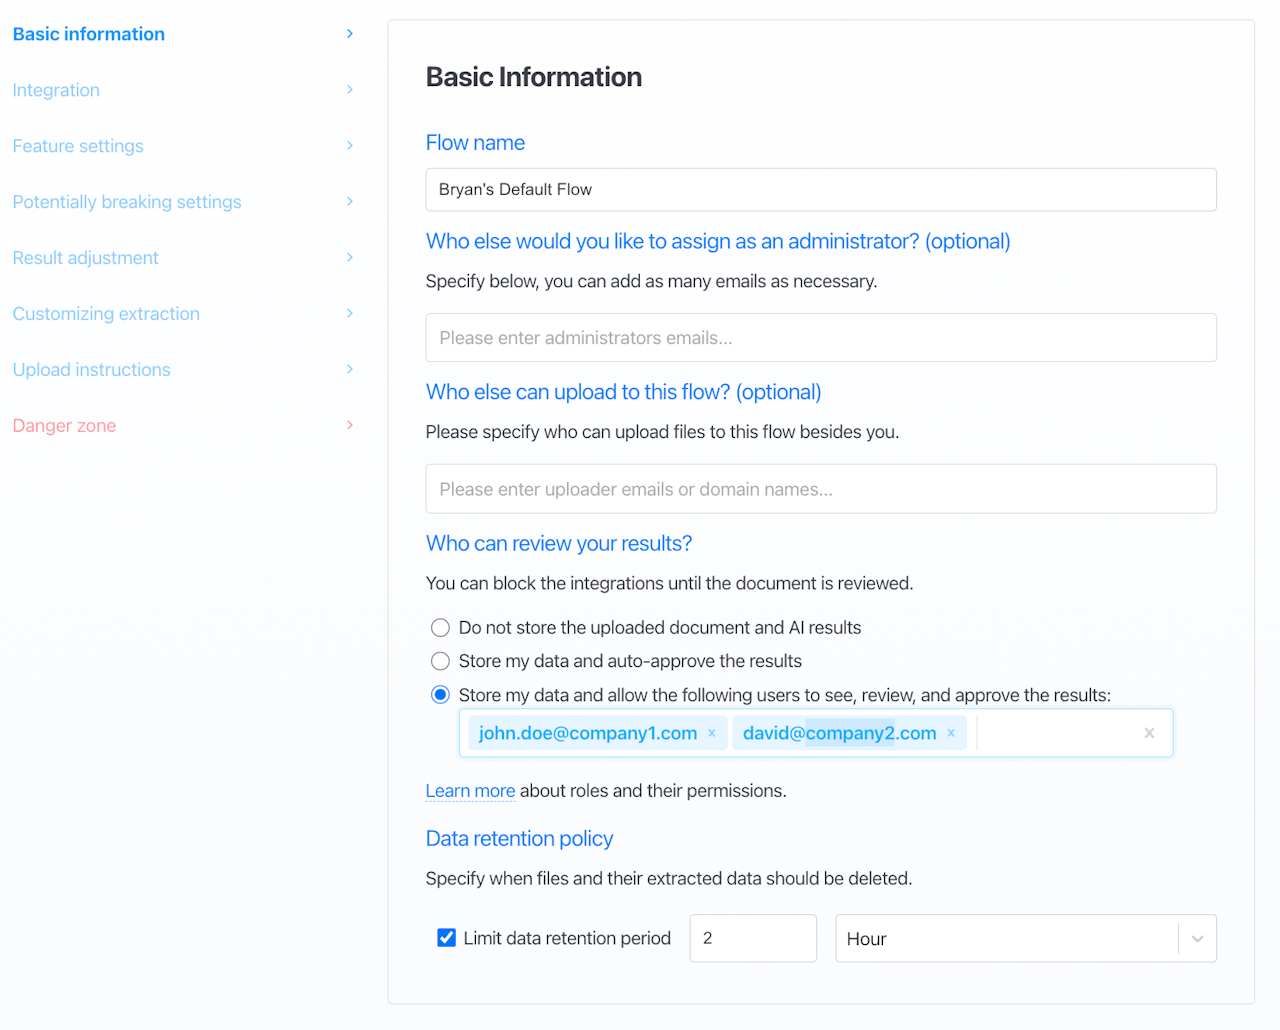1280x1030 pixels.
Task: Click chevron next to Upload instructions
Action: coord(350,370)
